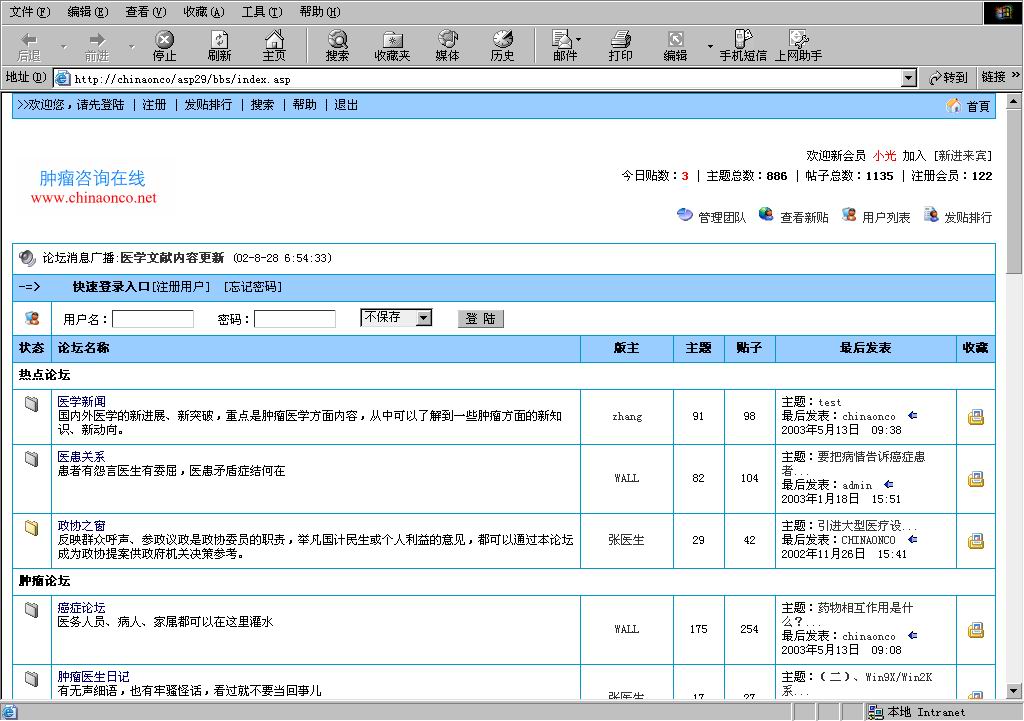Screen dimensions: 1024x721
Task: Click the 查看新贴 icon
Action: [766, 214]
